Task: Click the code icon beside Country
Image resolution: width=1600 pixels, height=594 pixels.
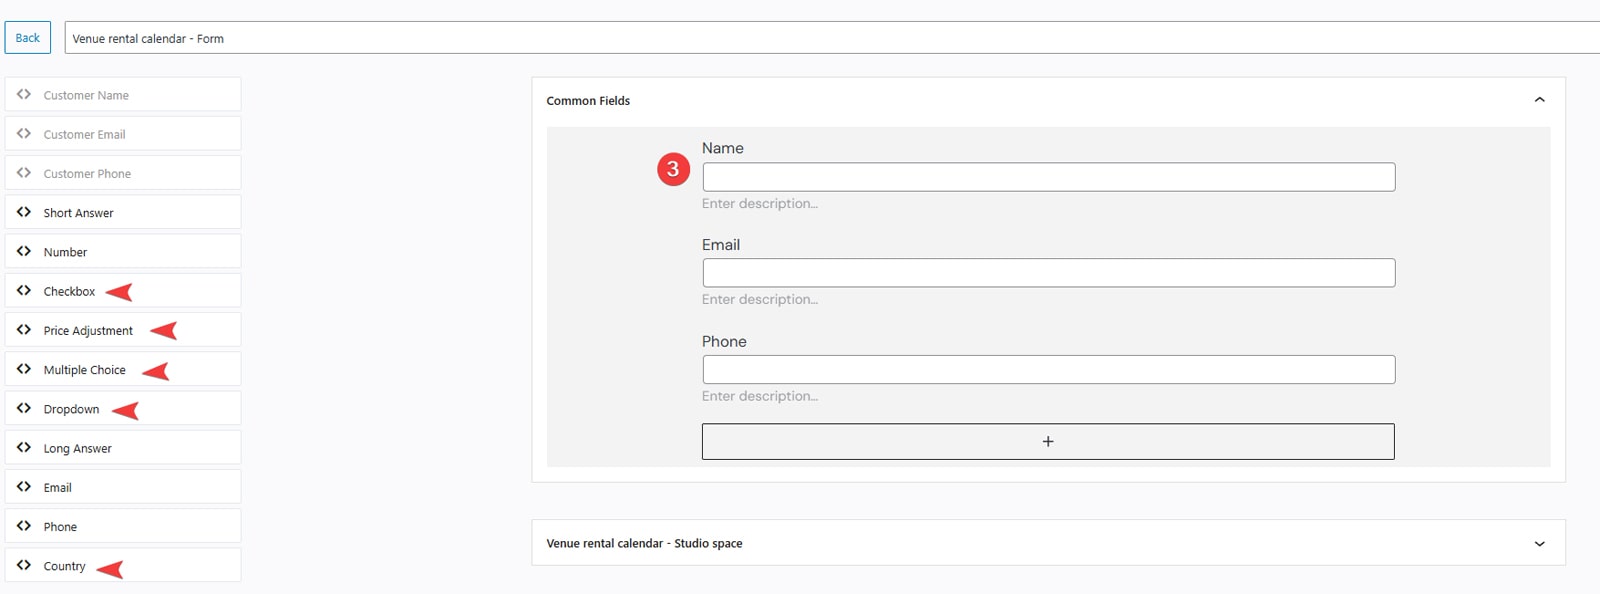Action: point(24,565)
